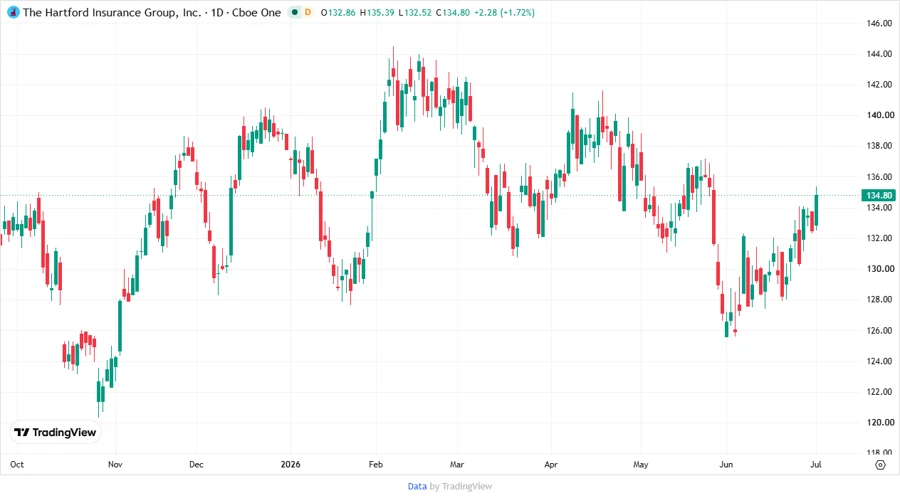The width and height of the screenshot is (900, 498).
Task: Click the 136.00 price axis label
Action: (x=880, y=177)
